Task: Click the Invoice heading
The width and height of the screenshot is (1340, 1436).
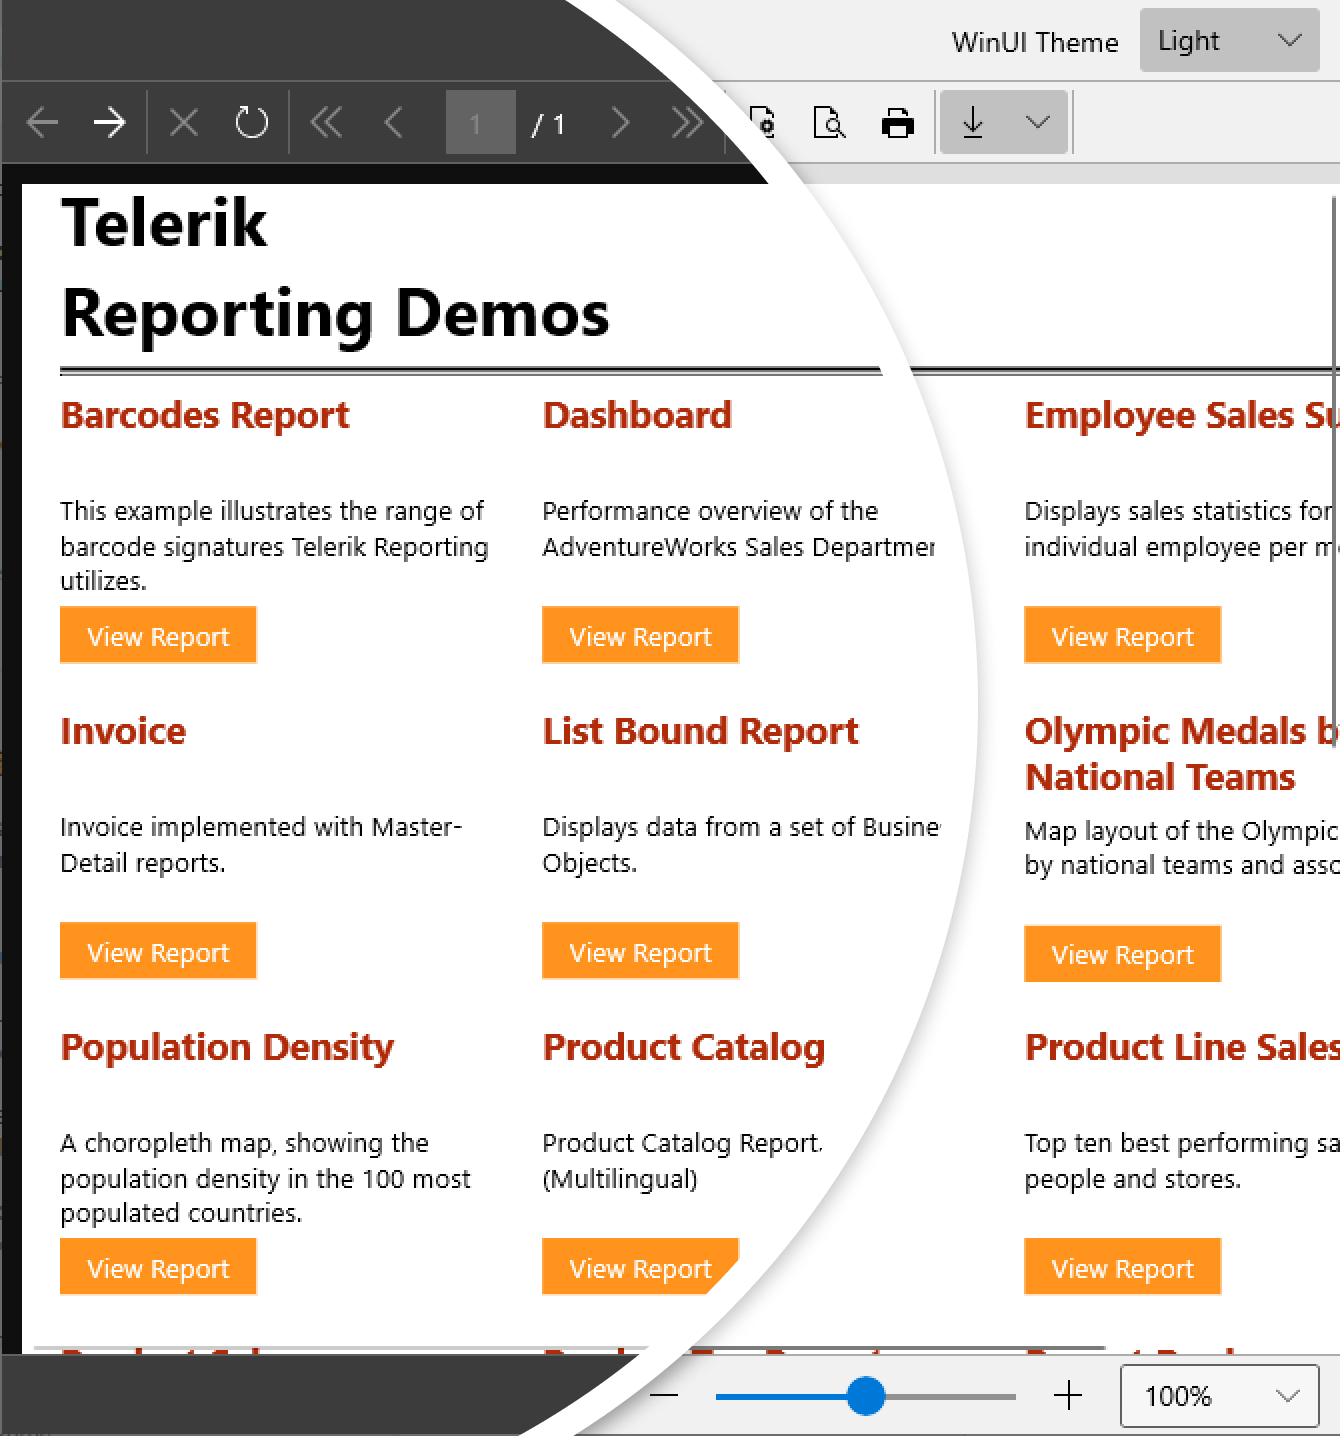Action: pos(123,731)
